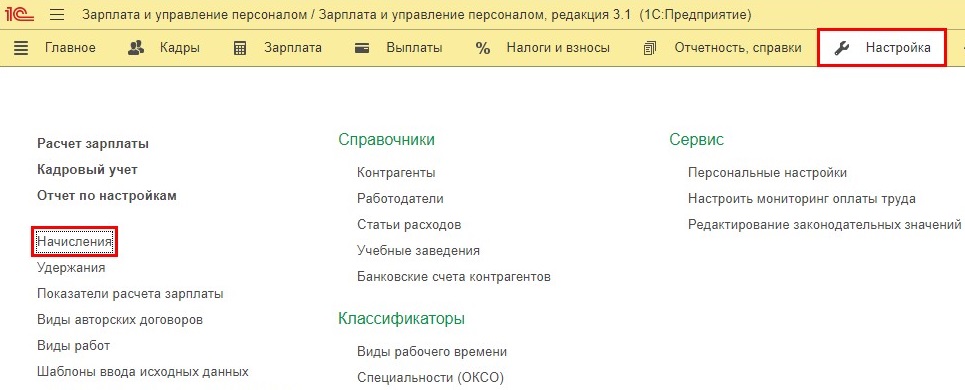Open Виды рабочего времени classifier
The height and width of the screenshot is (390, 965).
point(432,351)
